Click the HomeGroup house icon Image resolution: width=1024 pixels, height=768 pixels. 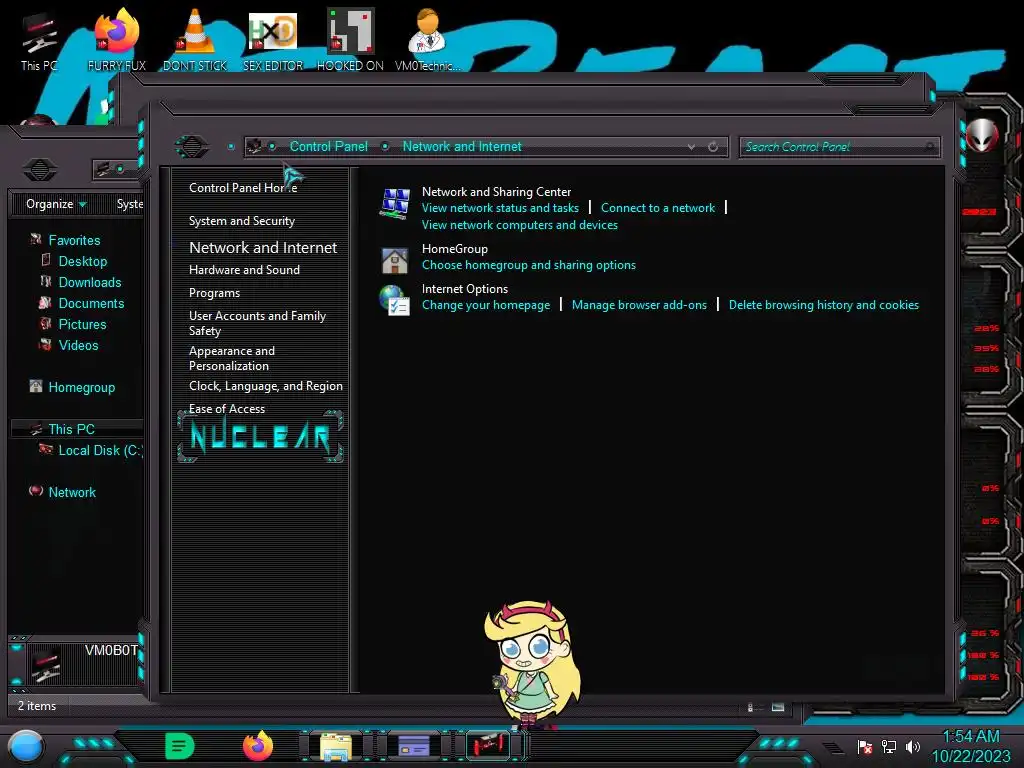click(x=395, y=261)
